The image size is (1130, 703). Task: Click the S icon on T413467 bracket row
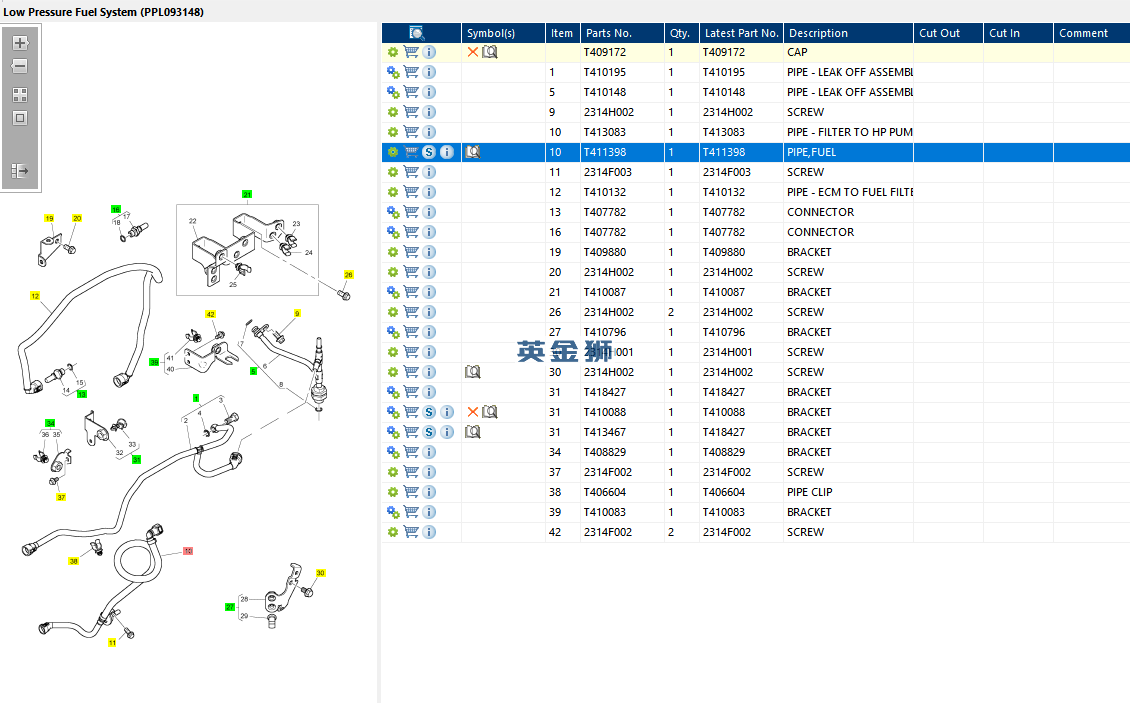point(429,432)
